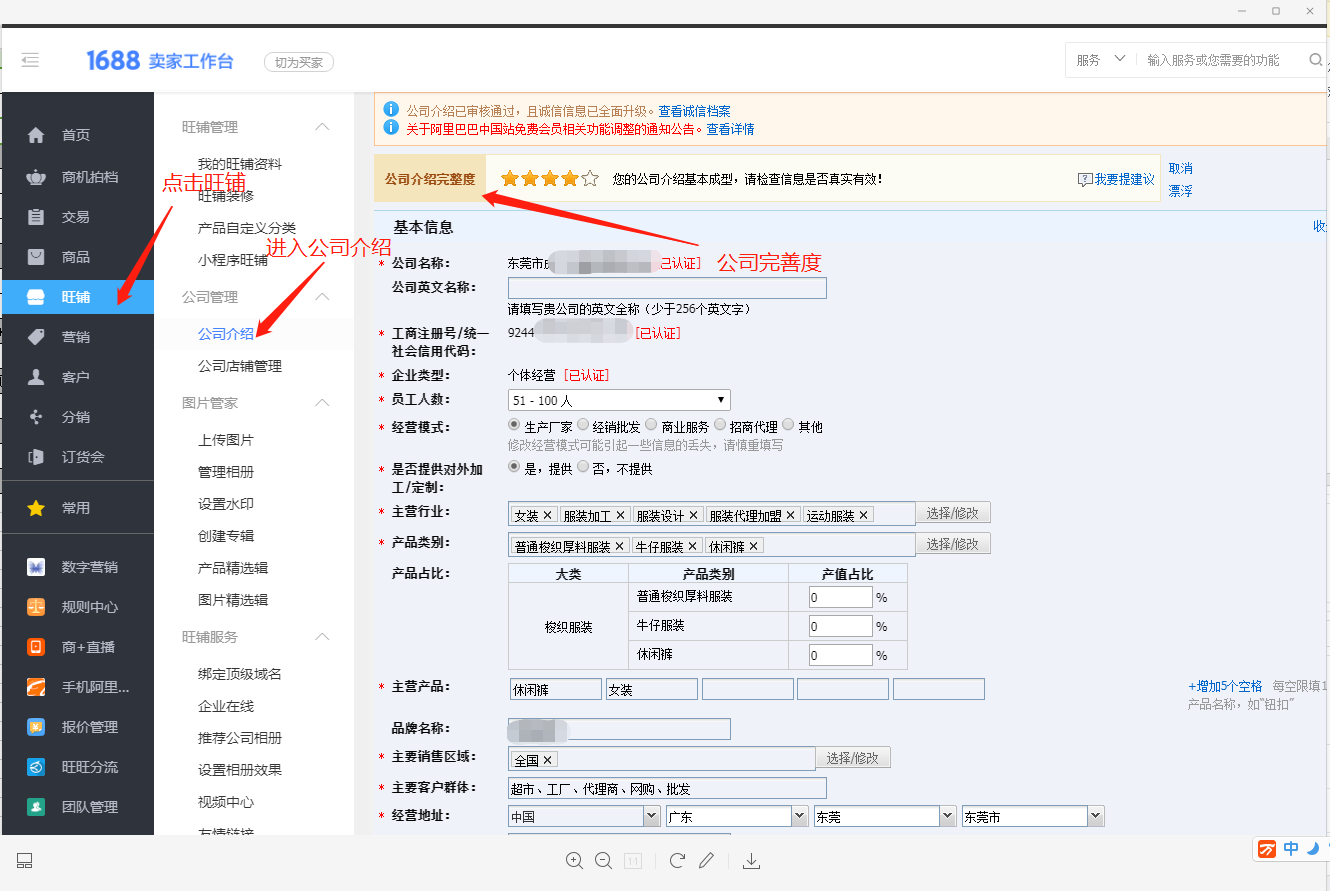
Task: Go to the 公司介绍 menu entry
Action: coord(228,331)
